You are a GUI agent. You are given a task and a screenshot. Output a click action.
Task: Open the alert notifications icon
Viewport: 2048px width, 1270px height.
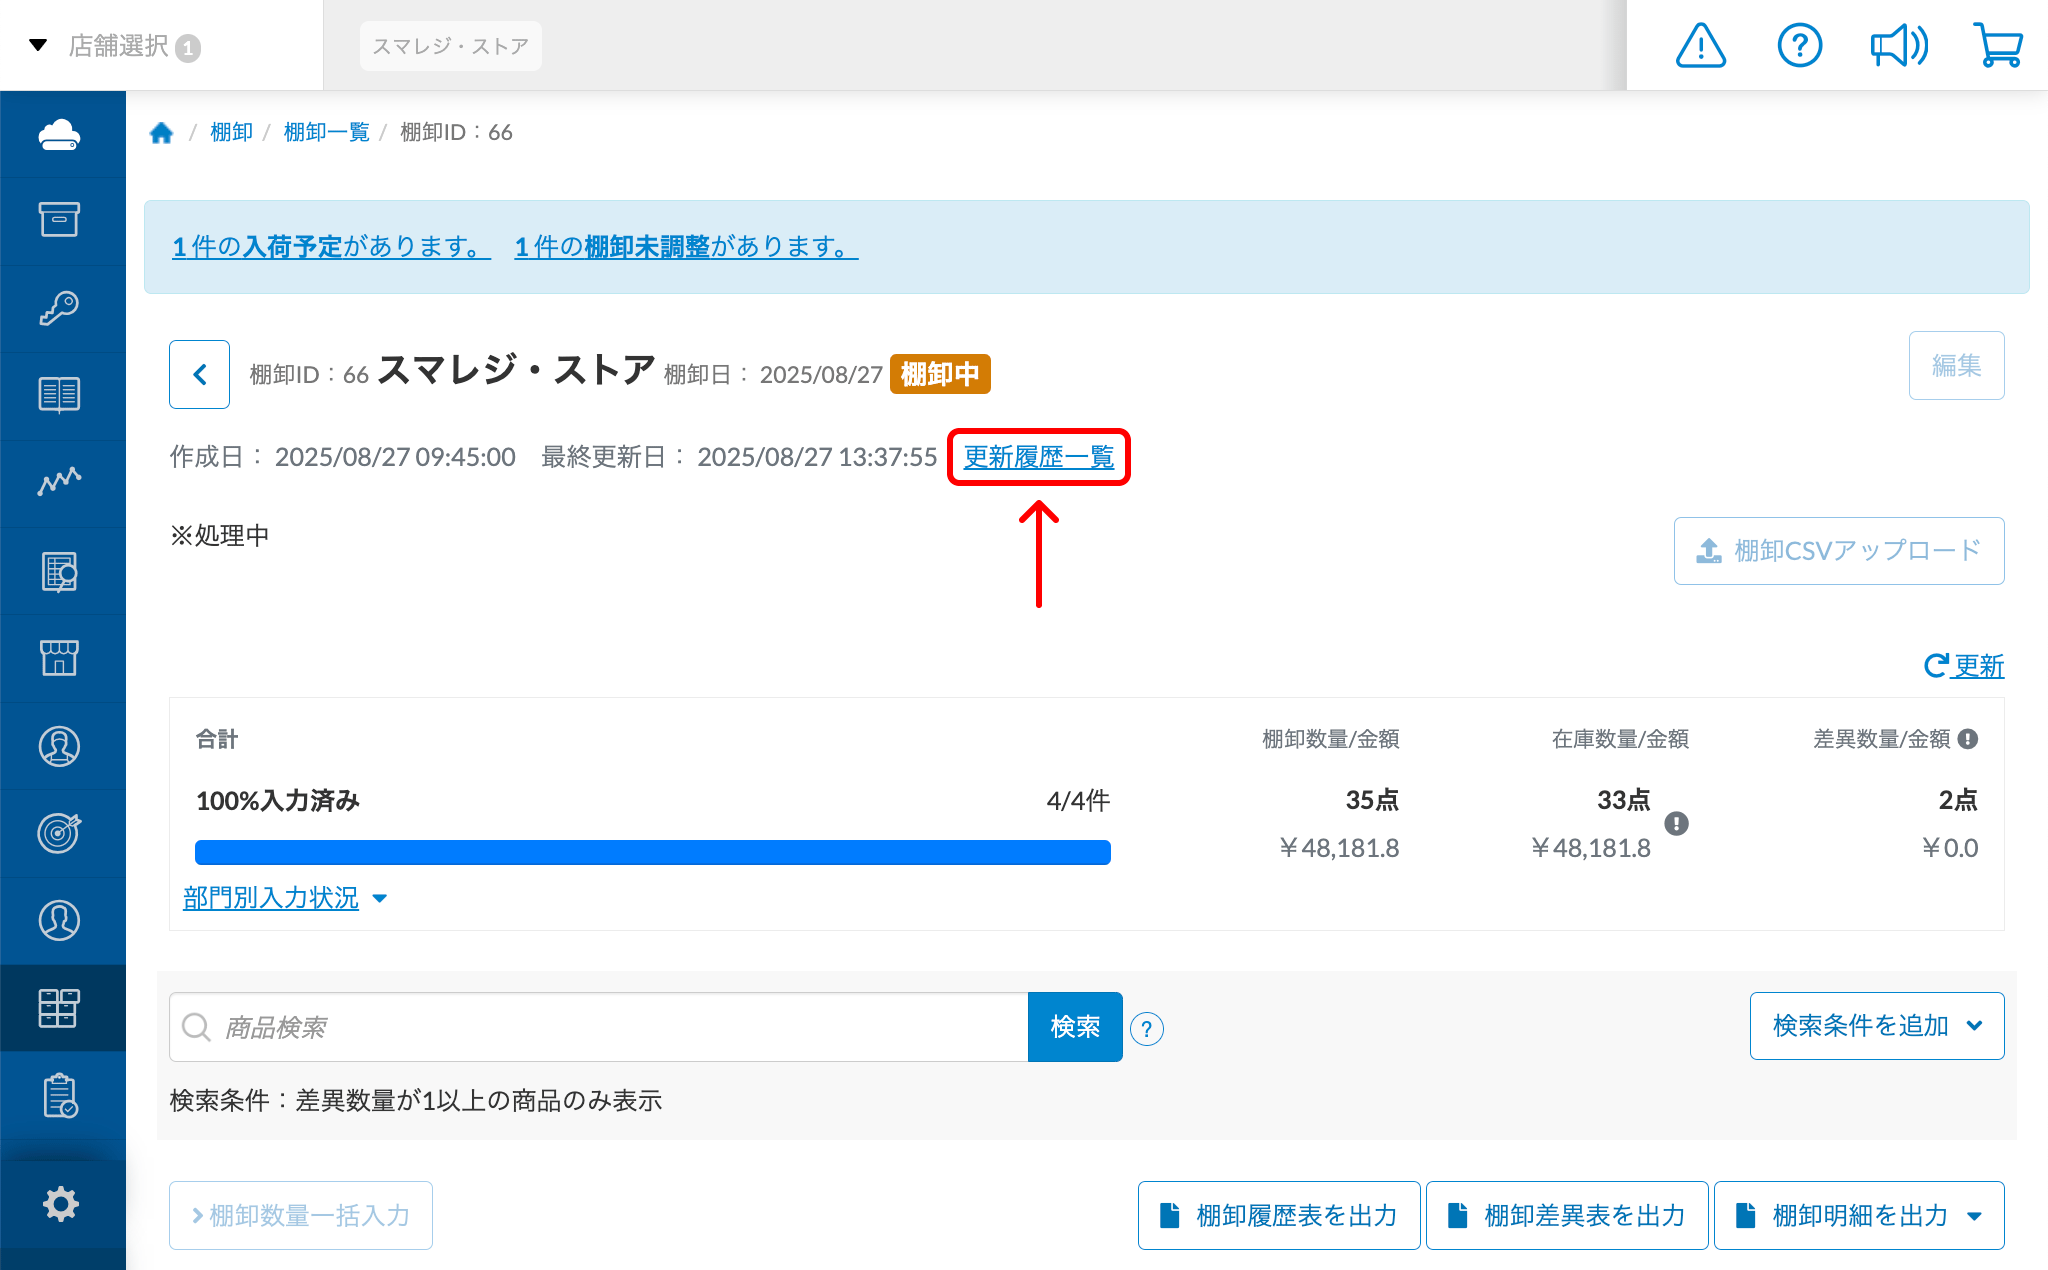1700,45
